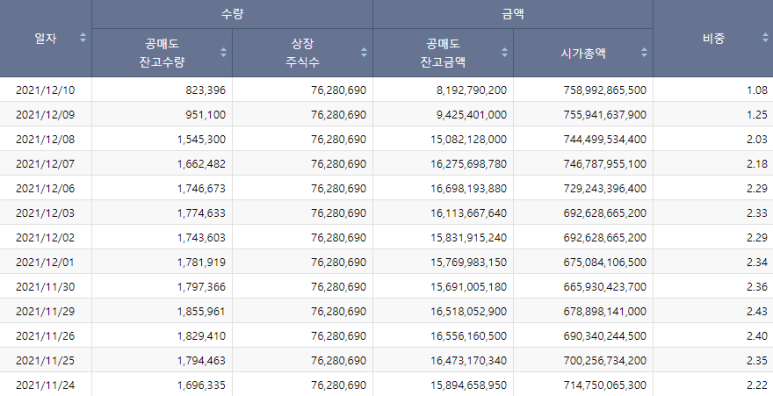773x396 pixels.
Task: Click market cap 744,499,534,400
Action: tap(605, 139)
